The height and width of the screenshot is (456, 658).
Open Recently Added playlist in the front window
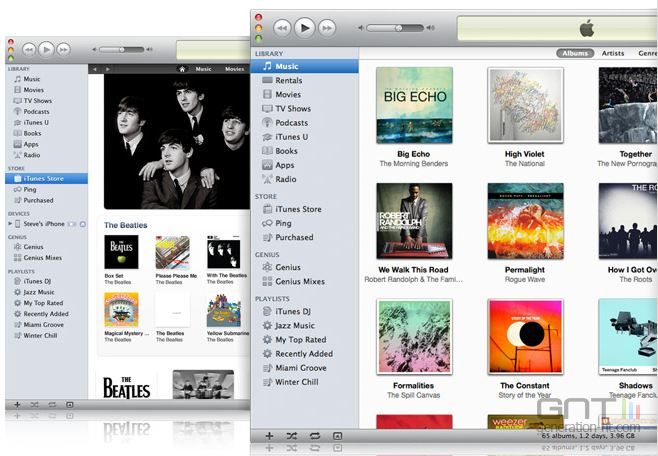tap(305, 354)
